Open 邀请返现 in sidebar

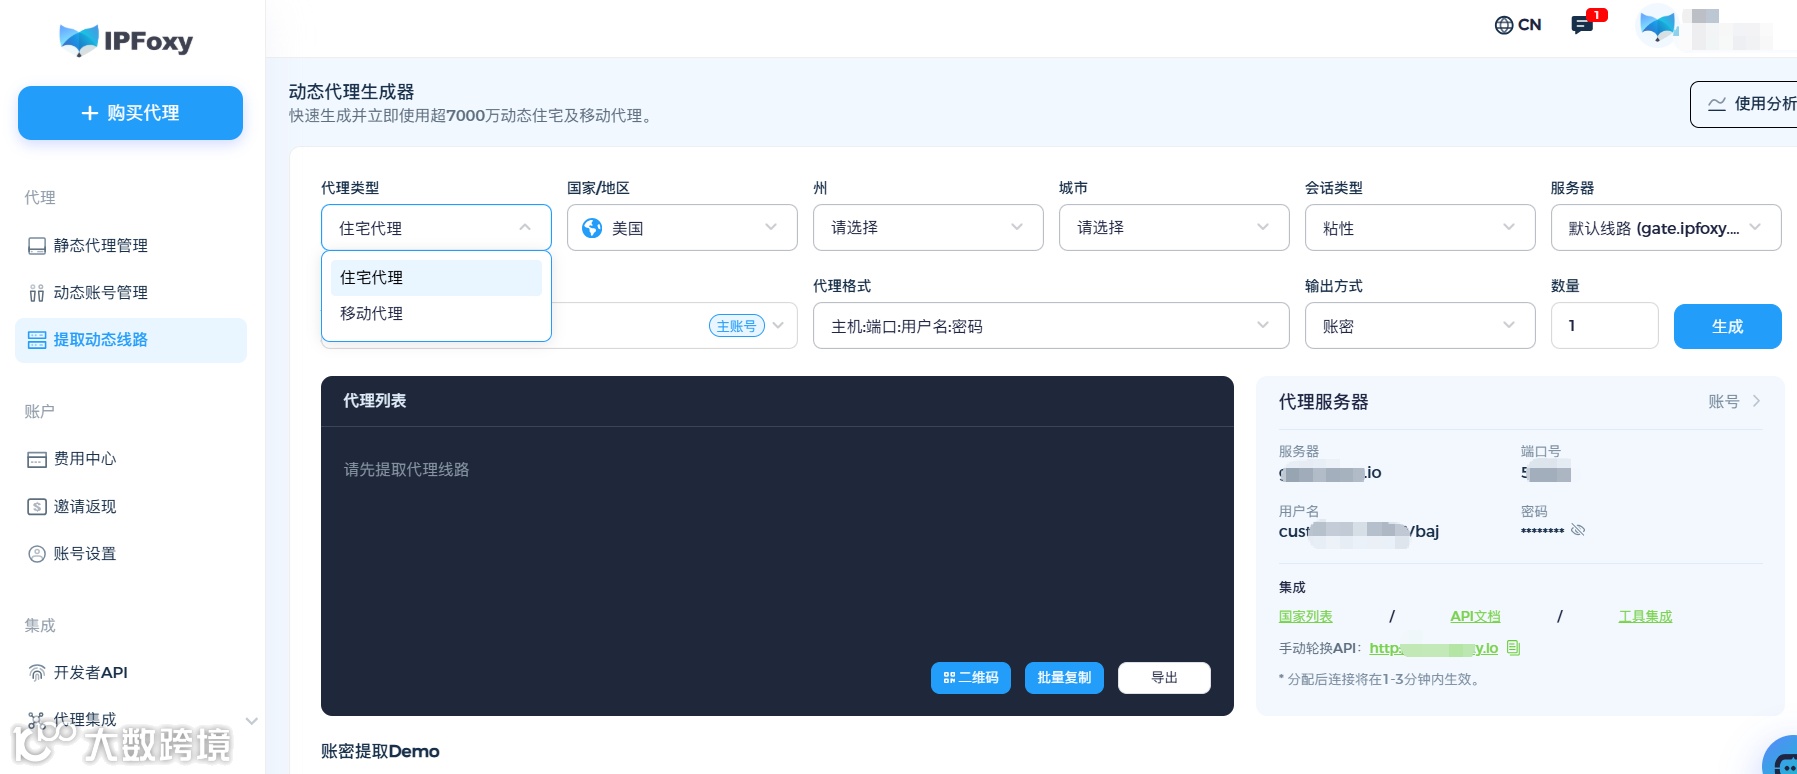[131, 507]
